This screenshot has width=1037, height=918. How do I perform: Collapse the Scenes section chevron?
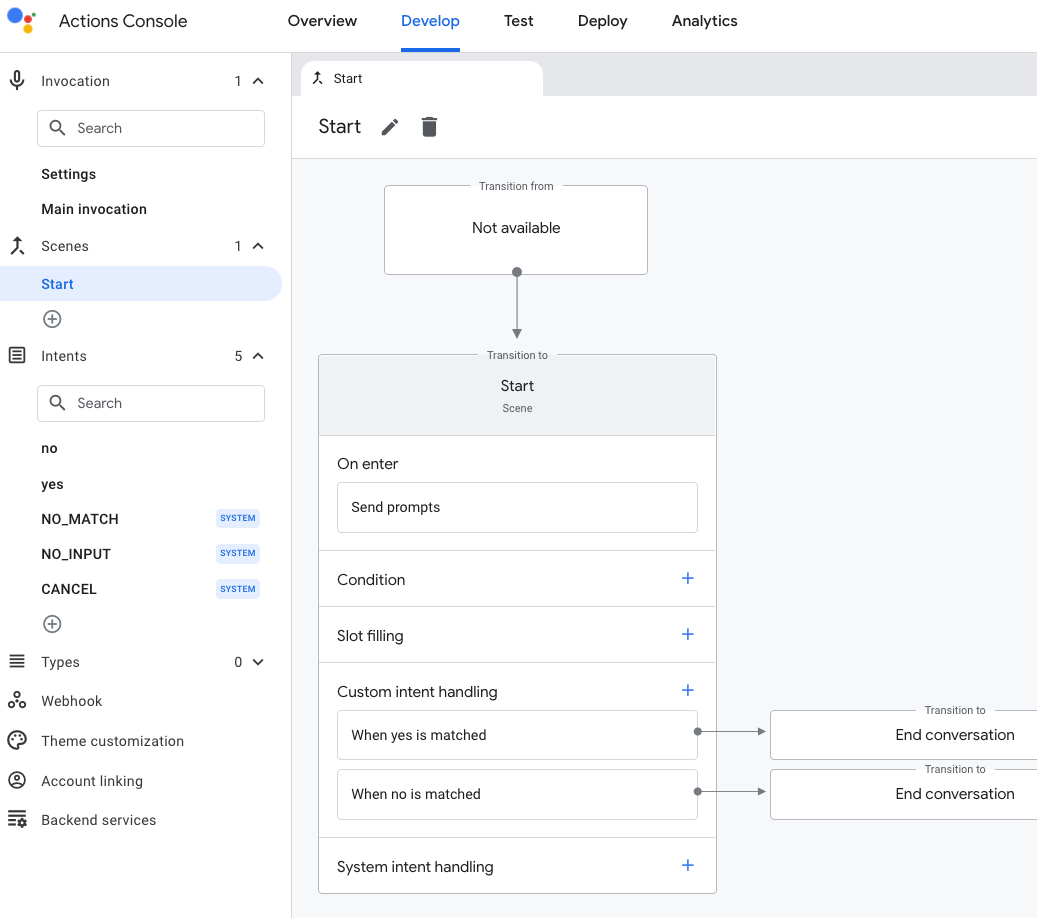click(x=258, y=246)
